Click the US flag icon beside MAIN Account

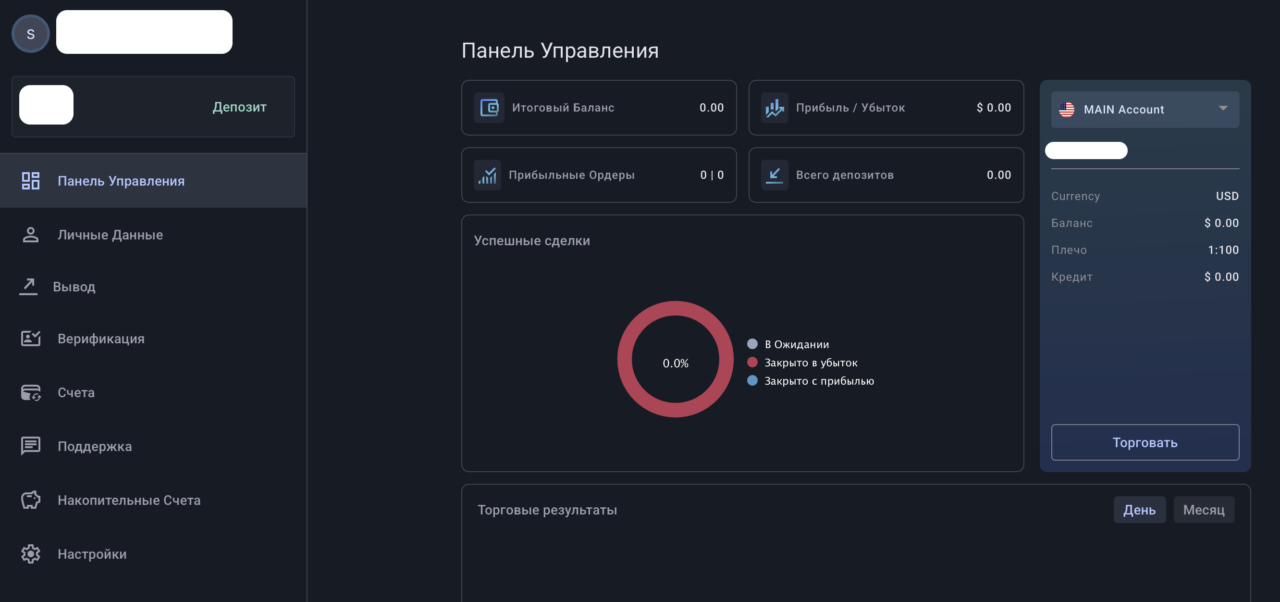point(1067,110)
